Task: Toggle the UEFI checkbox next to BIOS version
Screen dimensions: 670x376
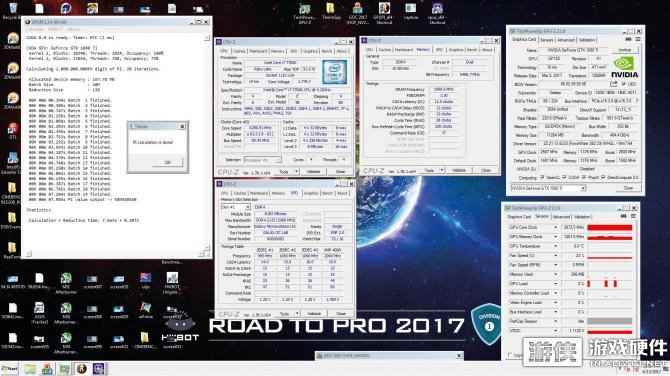Action: coord(624,84)
